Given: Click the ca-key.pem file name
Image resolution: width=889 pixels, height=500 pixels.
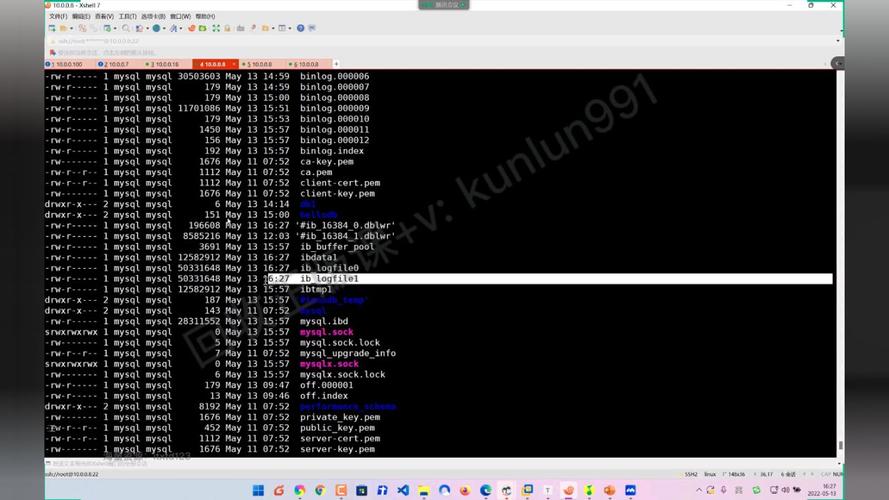Looking at the screenshot, I should pos(327,162).
